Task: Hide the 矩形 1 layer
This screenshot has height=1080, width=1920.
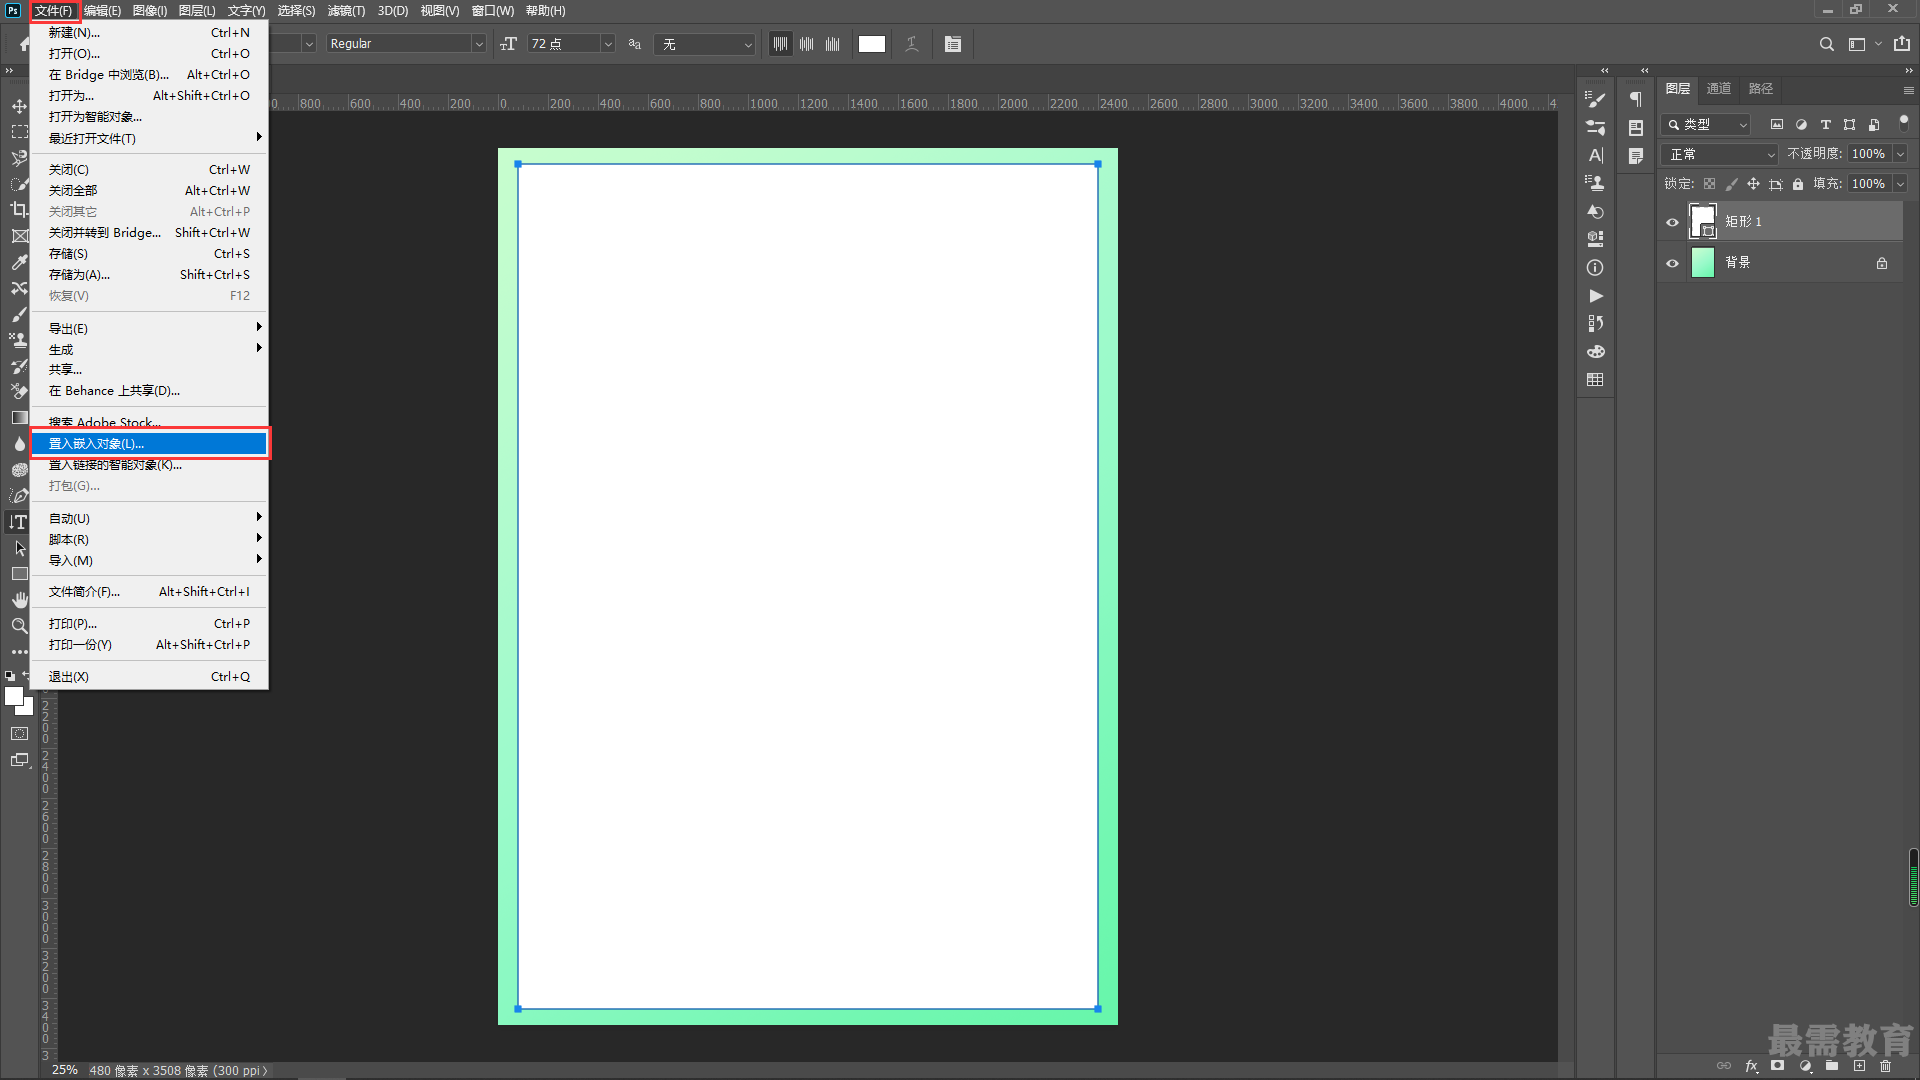Action: click(1672, 222)
